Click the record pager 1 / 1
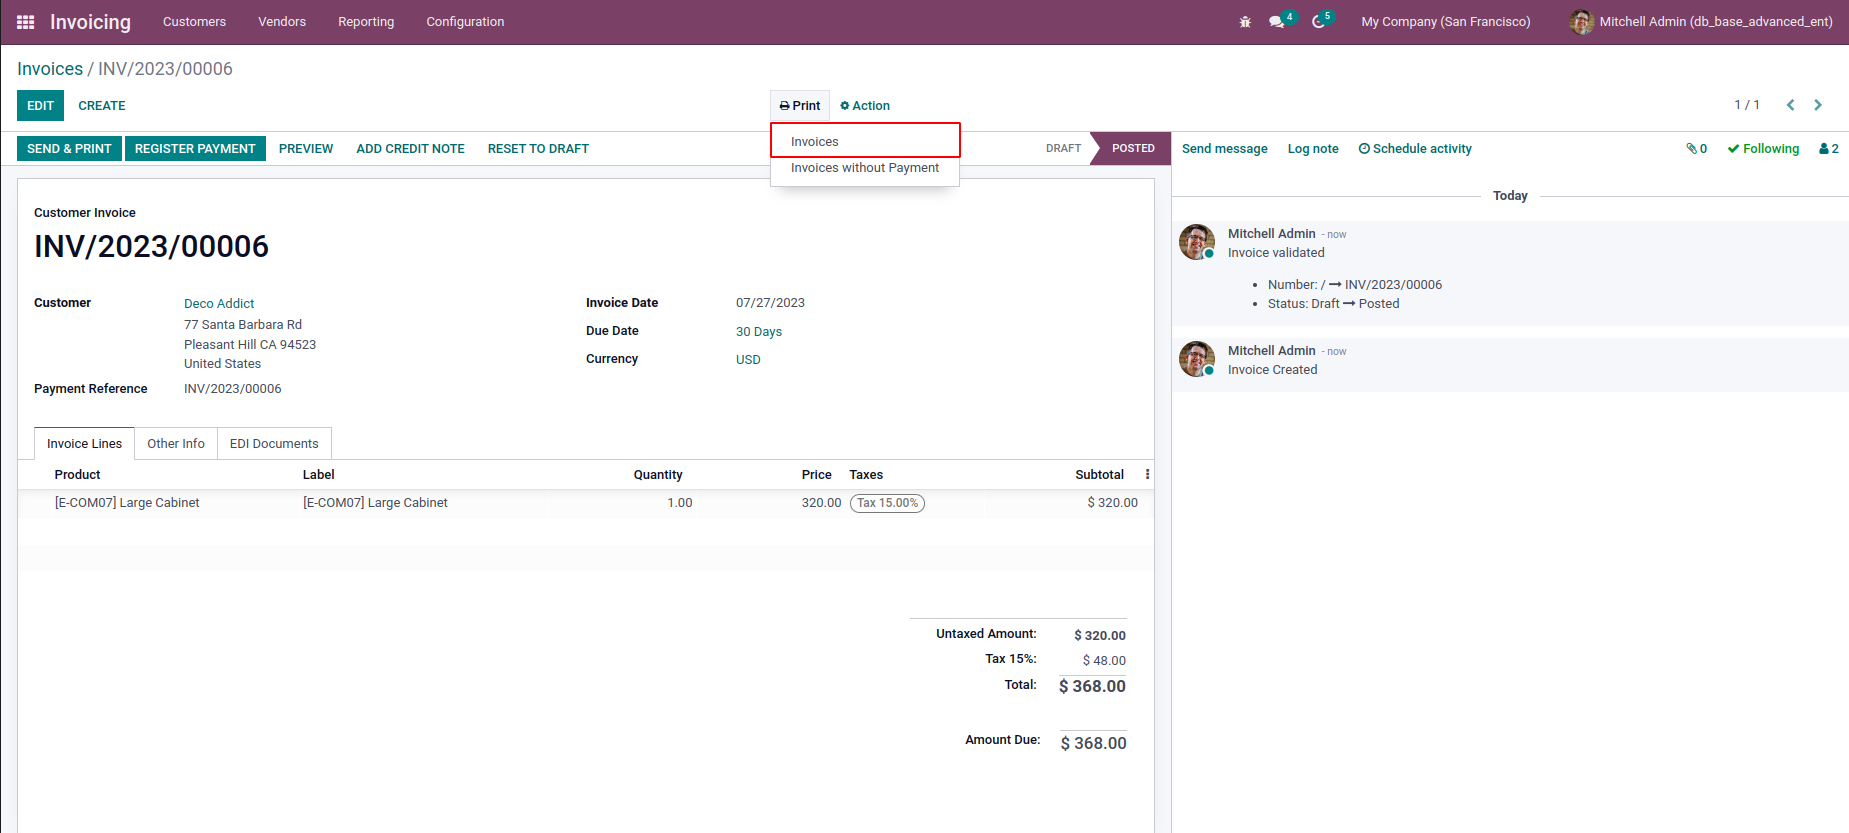The image size is (1849, 833). point(1747,105)
